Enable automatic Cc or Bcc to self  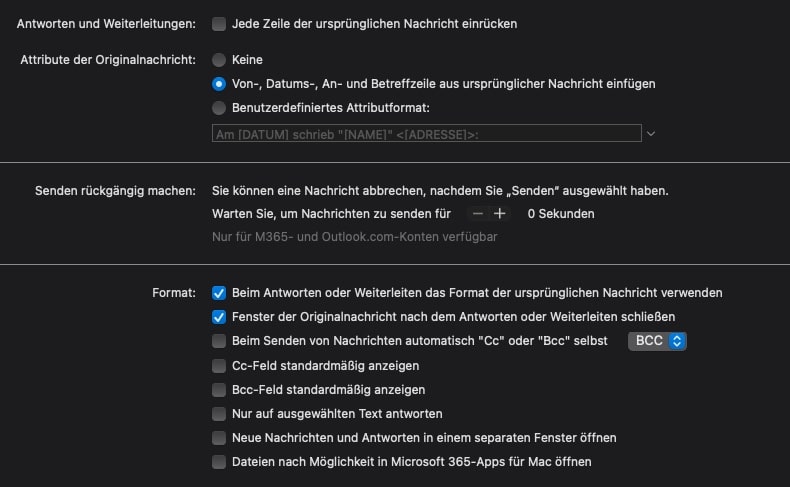tap(219, 341)
